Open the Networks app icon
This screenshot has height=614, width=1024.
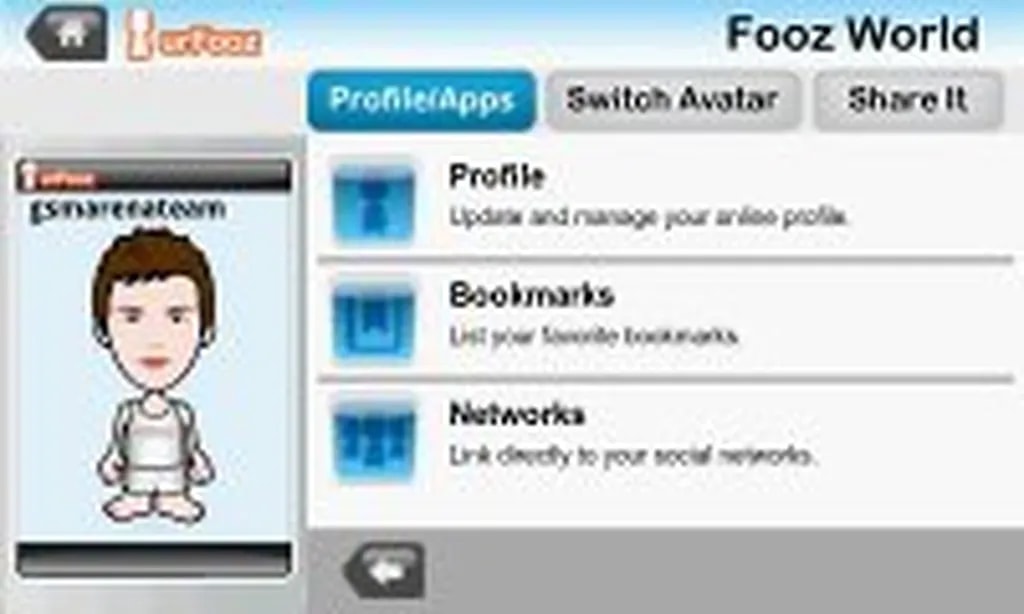tap(374, 439)
